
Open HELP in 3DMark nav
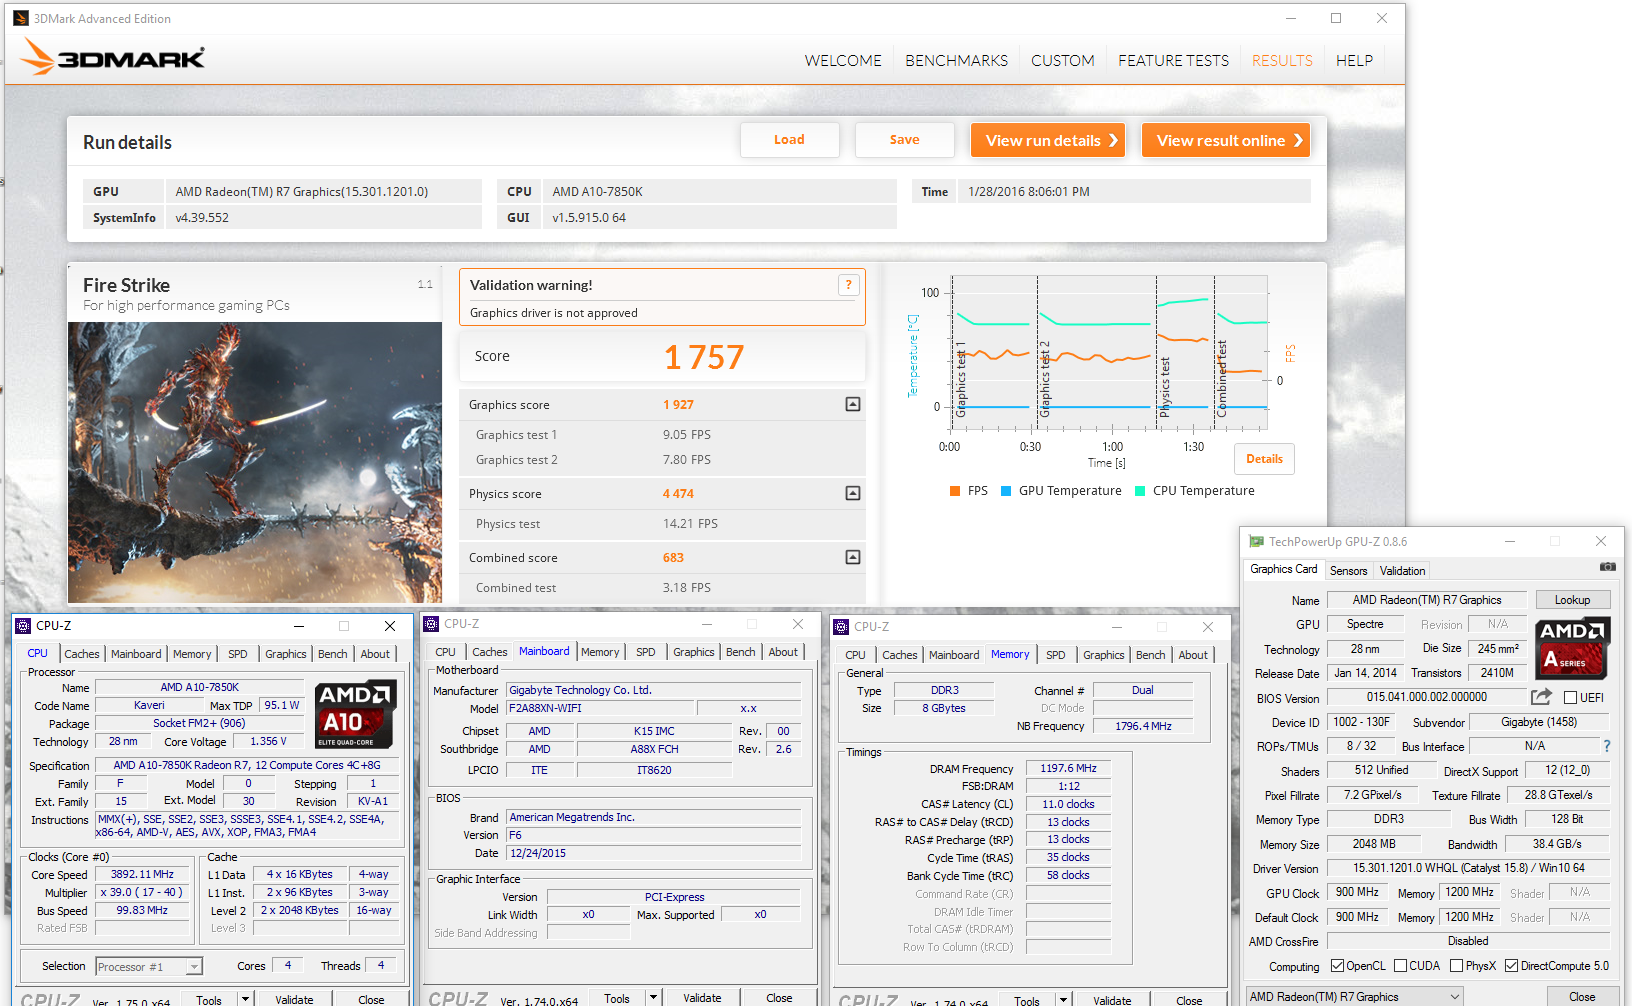coord(1354,61)
